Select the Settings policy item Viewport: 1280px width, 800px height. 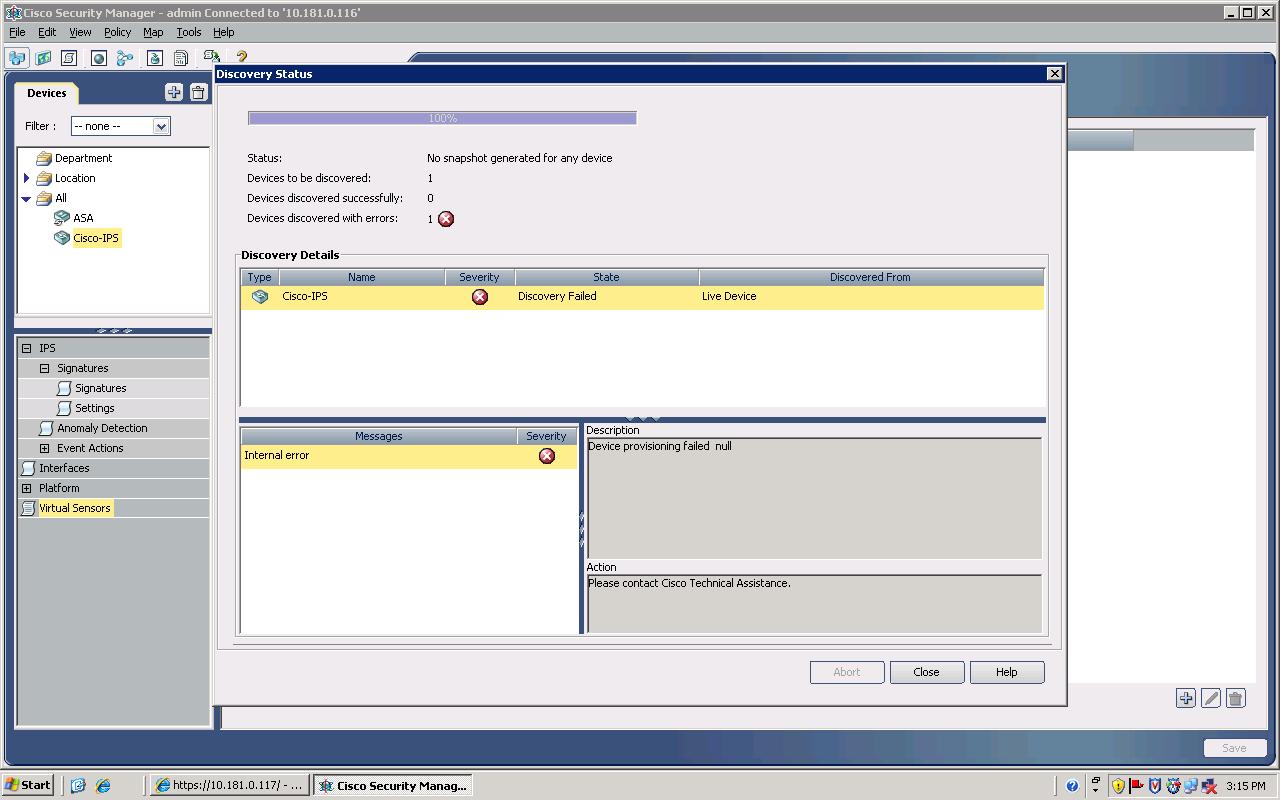tap(94, 408)
